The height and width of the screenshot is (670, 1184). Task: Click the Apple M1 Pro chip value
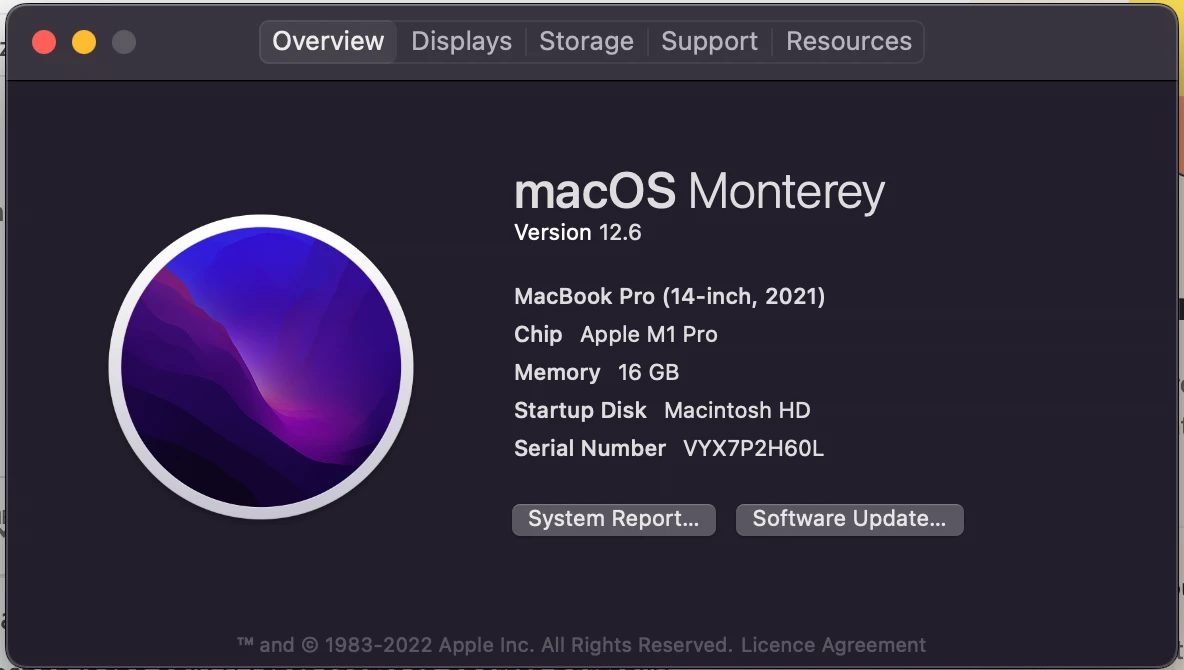click(x=649, y=335)
